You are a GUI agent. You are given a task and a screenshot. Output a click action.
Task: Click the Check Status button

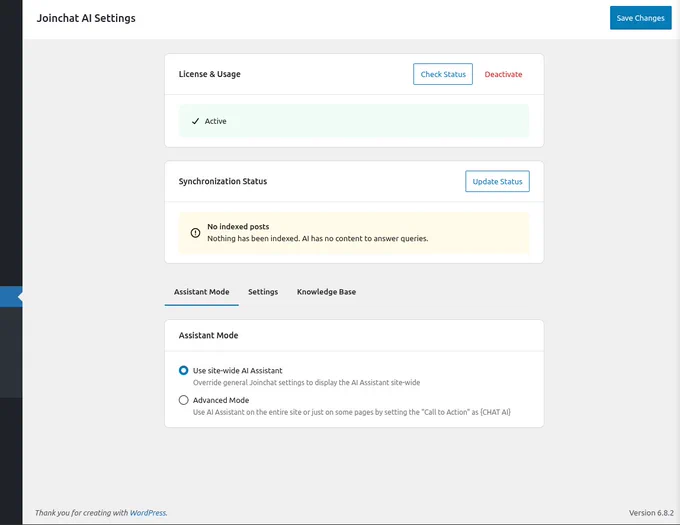point(443,74)
